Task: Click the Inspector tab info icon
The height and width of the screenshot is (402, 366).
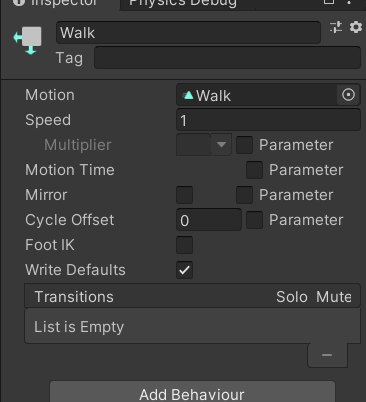Action: click(19, 3)
